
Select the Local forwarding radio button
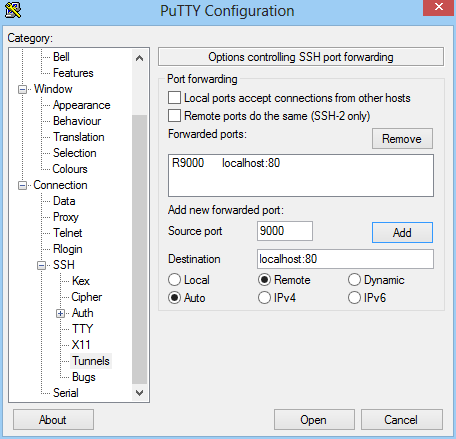pyautogui.click(x=174, y=280)
